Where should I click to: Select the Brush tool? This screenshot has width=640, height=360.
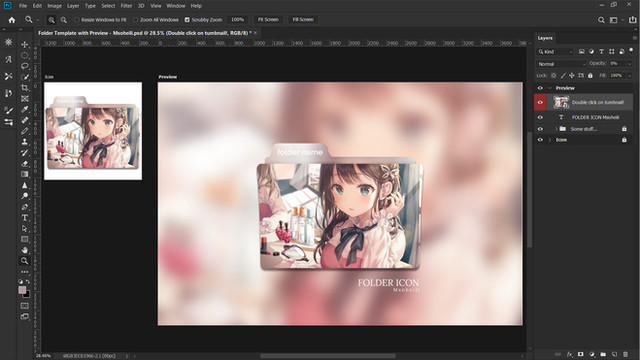pyautogui.click(x=24, y=131)
